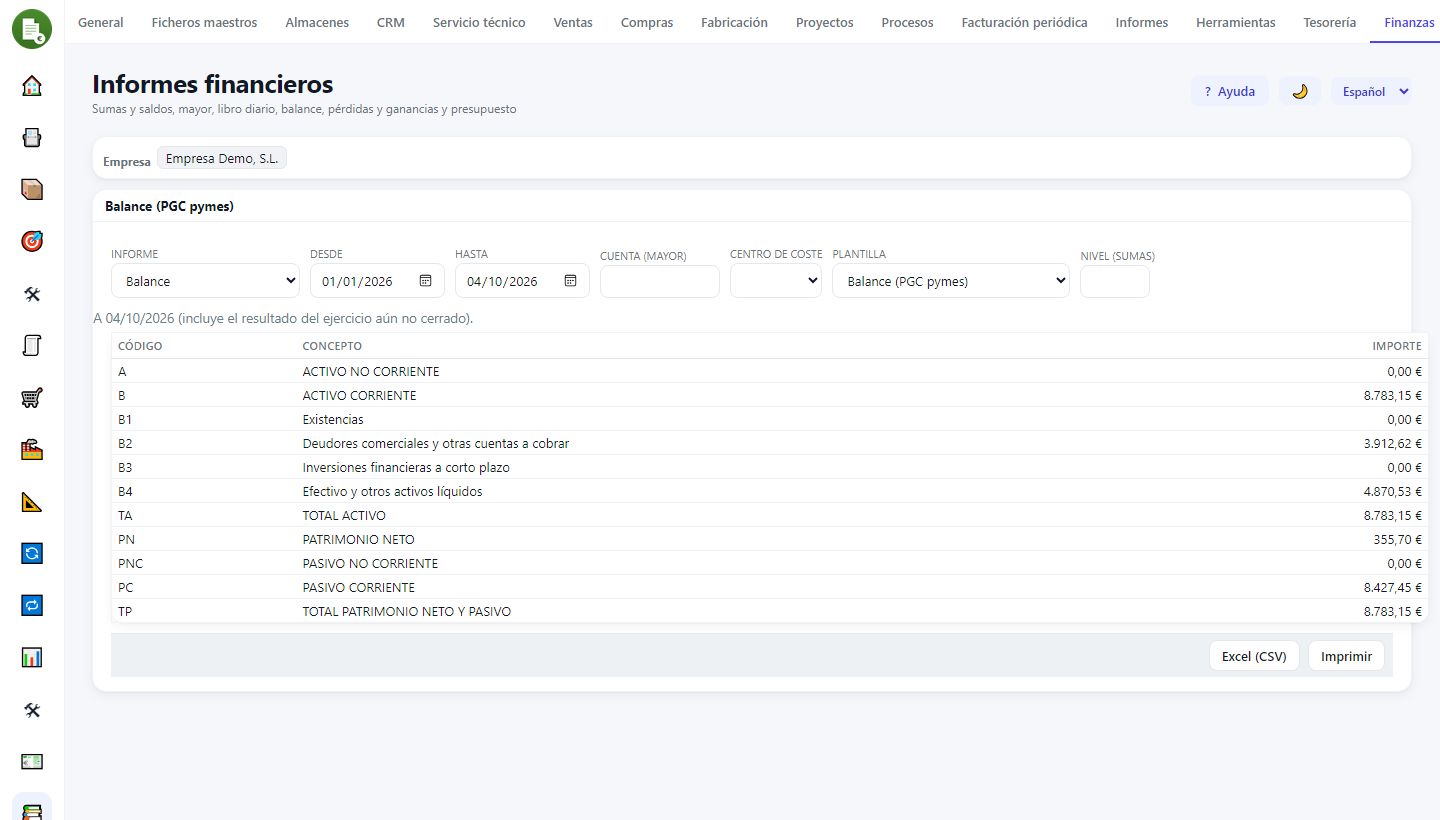Click the 'Efectivo y otros activos líquidos' row
1440x820 pixels.
tap(770, 491)
